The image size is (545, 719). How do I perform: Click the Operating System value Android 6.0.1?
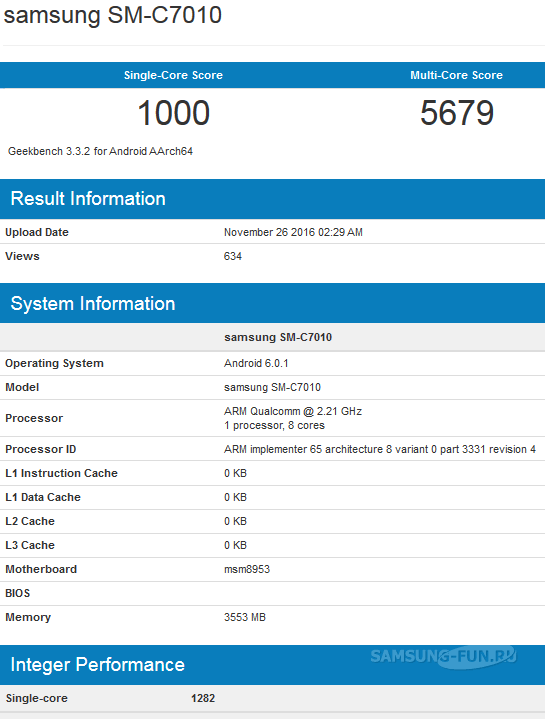[x=256, y=363]
